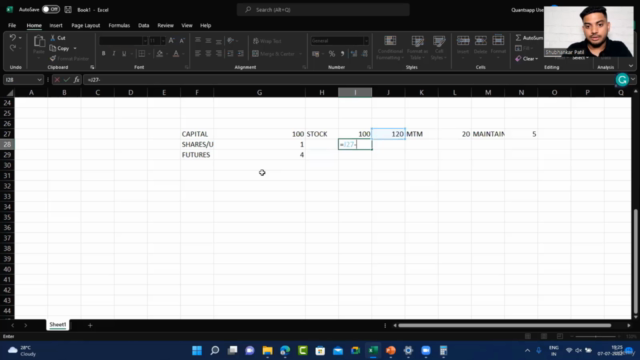This screenshot has width=640, height=360.
Task: Click the Grammarly G icon
Action: click(622, 80)
